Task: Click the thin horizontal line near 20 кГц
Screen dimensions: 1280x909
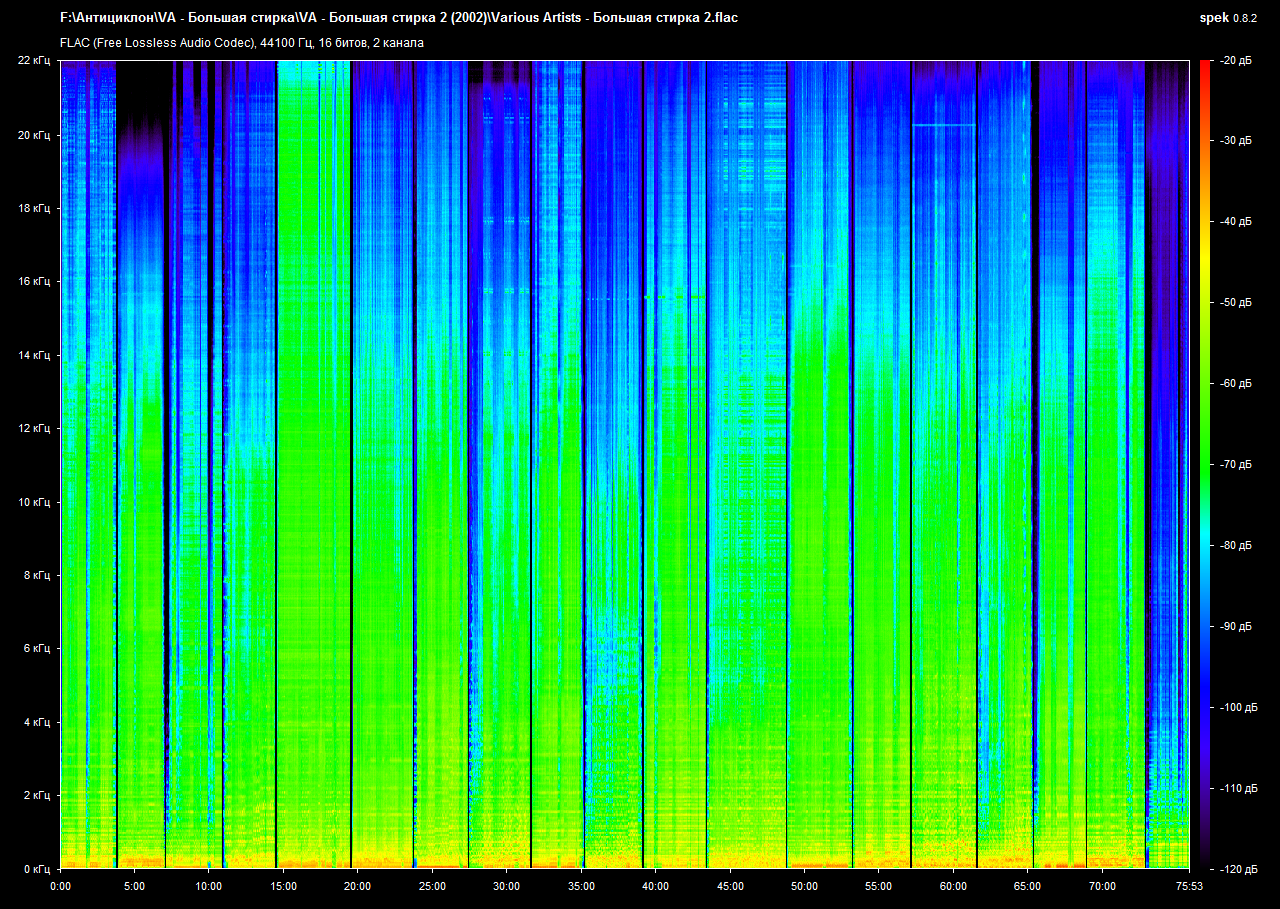Action: pyautogui.click(x=944, y=125)
